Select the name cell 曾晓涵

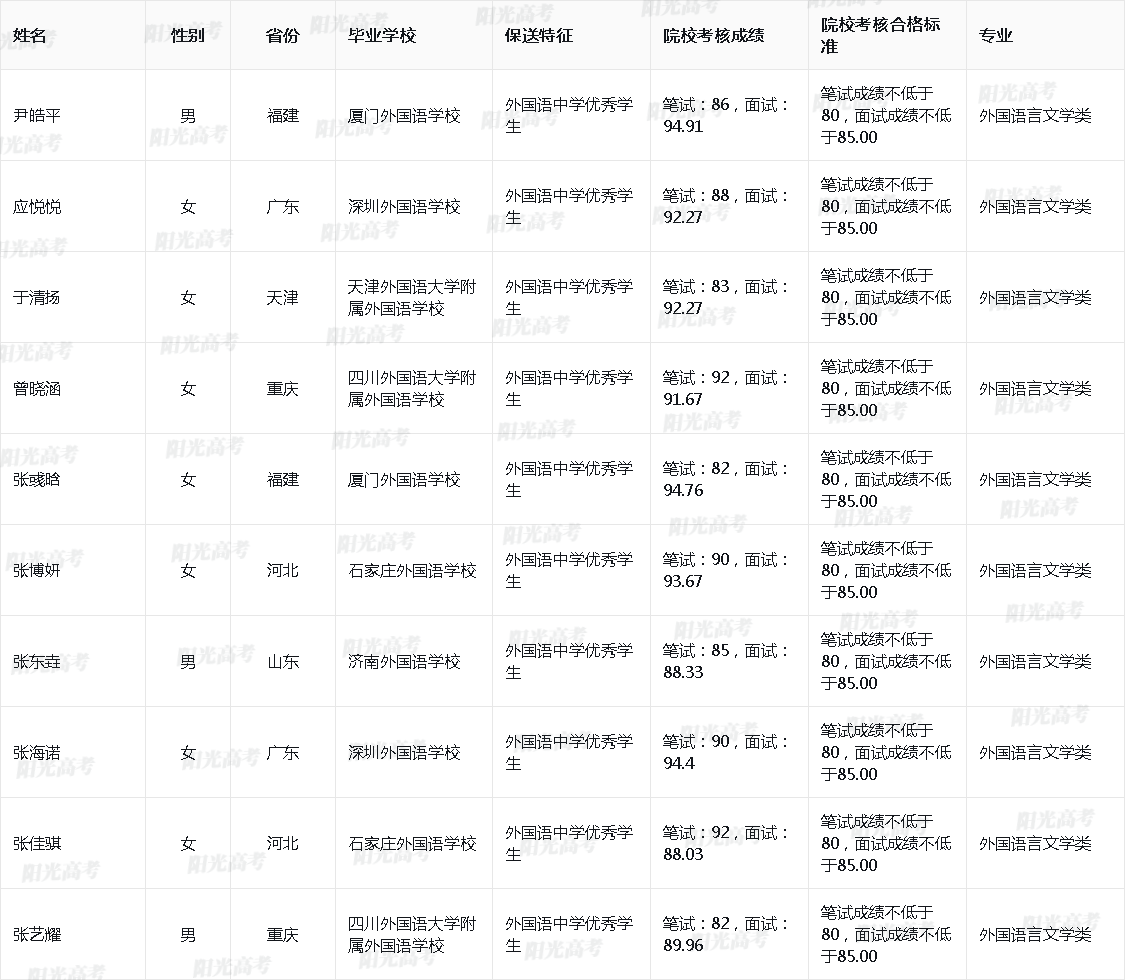[x=37, y=389]
